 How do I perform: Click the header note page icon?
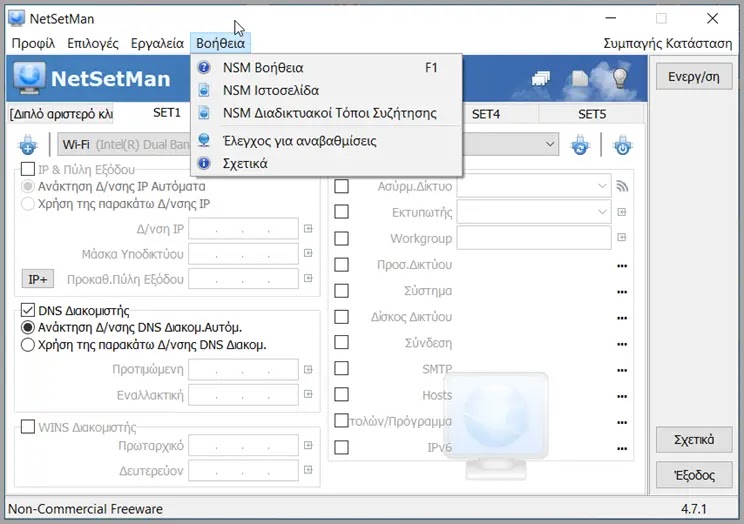[x=580, y=78]
